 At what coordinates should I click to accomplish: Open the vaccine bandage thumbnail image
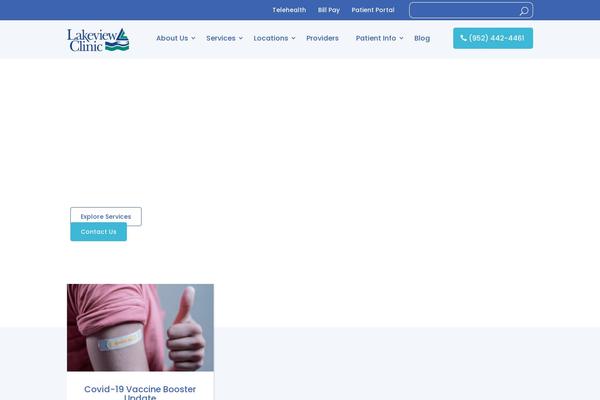pyautogui.click(x=140, y=328)
